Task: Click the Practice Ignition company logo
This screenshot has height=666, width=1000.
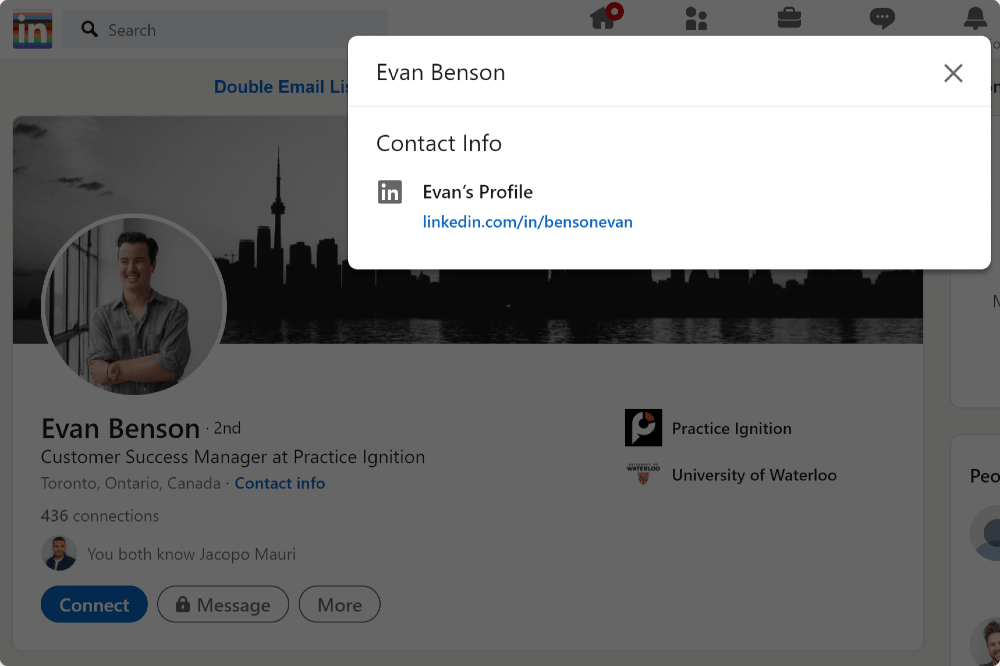Action: (x=643, y=427)
